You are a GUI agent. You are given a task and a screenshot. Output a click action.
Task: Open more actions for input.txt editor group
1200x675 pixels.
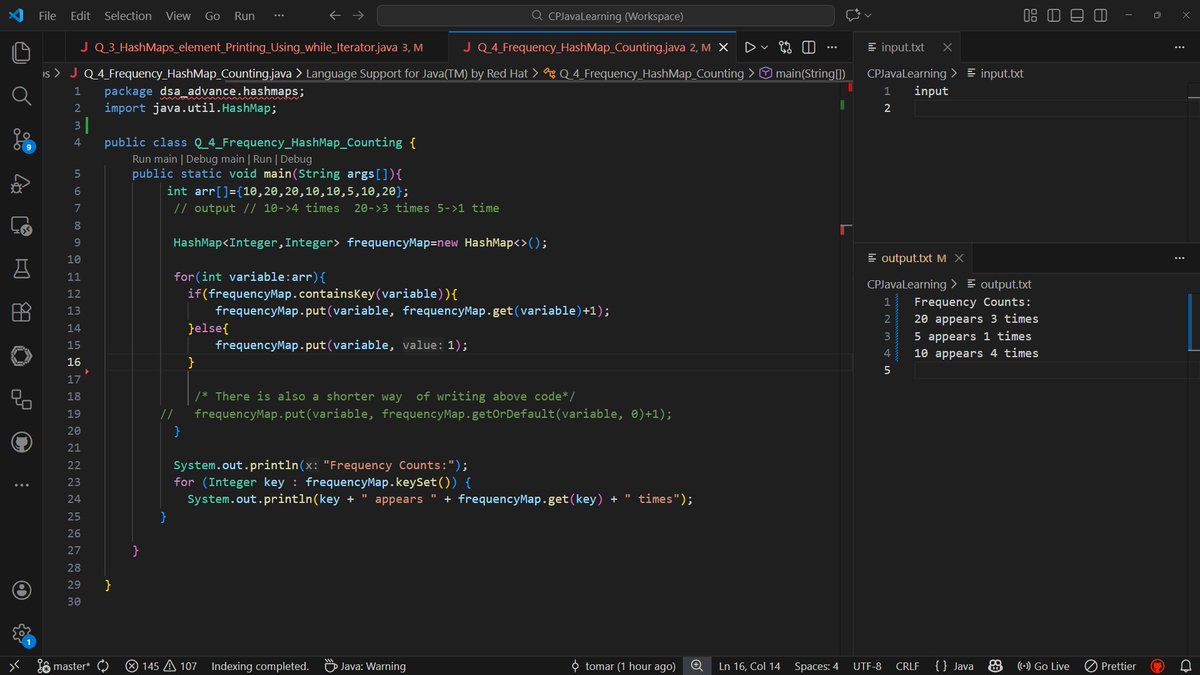[x=1179, y=47]
